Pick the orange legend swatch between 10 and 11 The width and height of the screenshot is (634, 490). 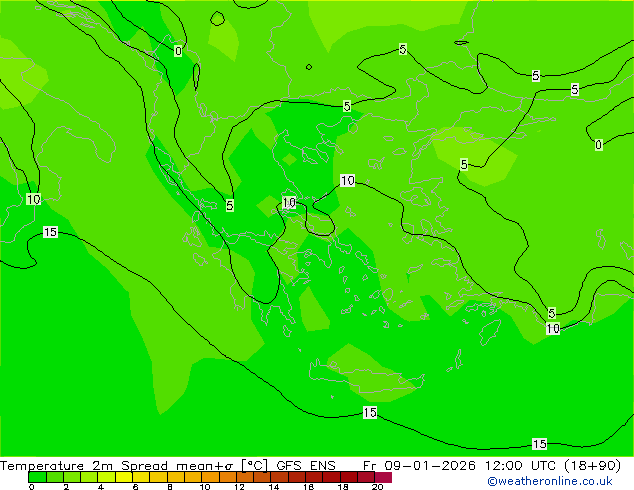[x=210, y=477]
